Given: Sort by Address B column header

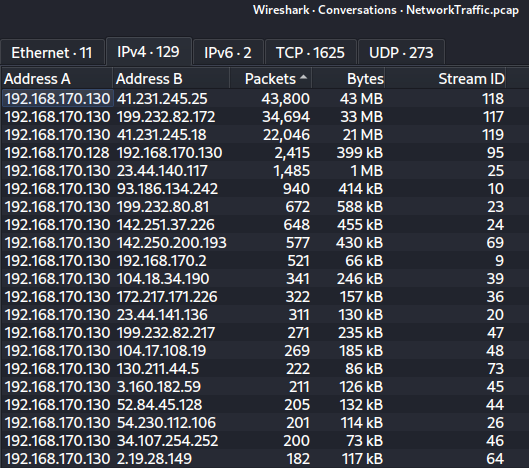Looking at the screenshot, I should click(x=171, y=79).
